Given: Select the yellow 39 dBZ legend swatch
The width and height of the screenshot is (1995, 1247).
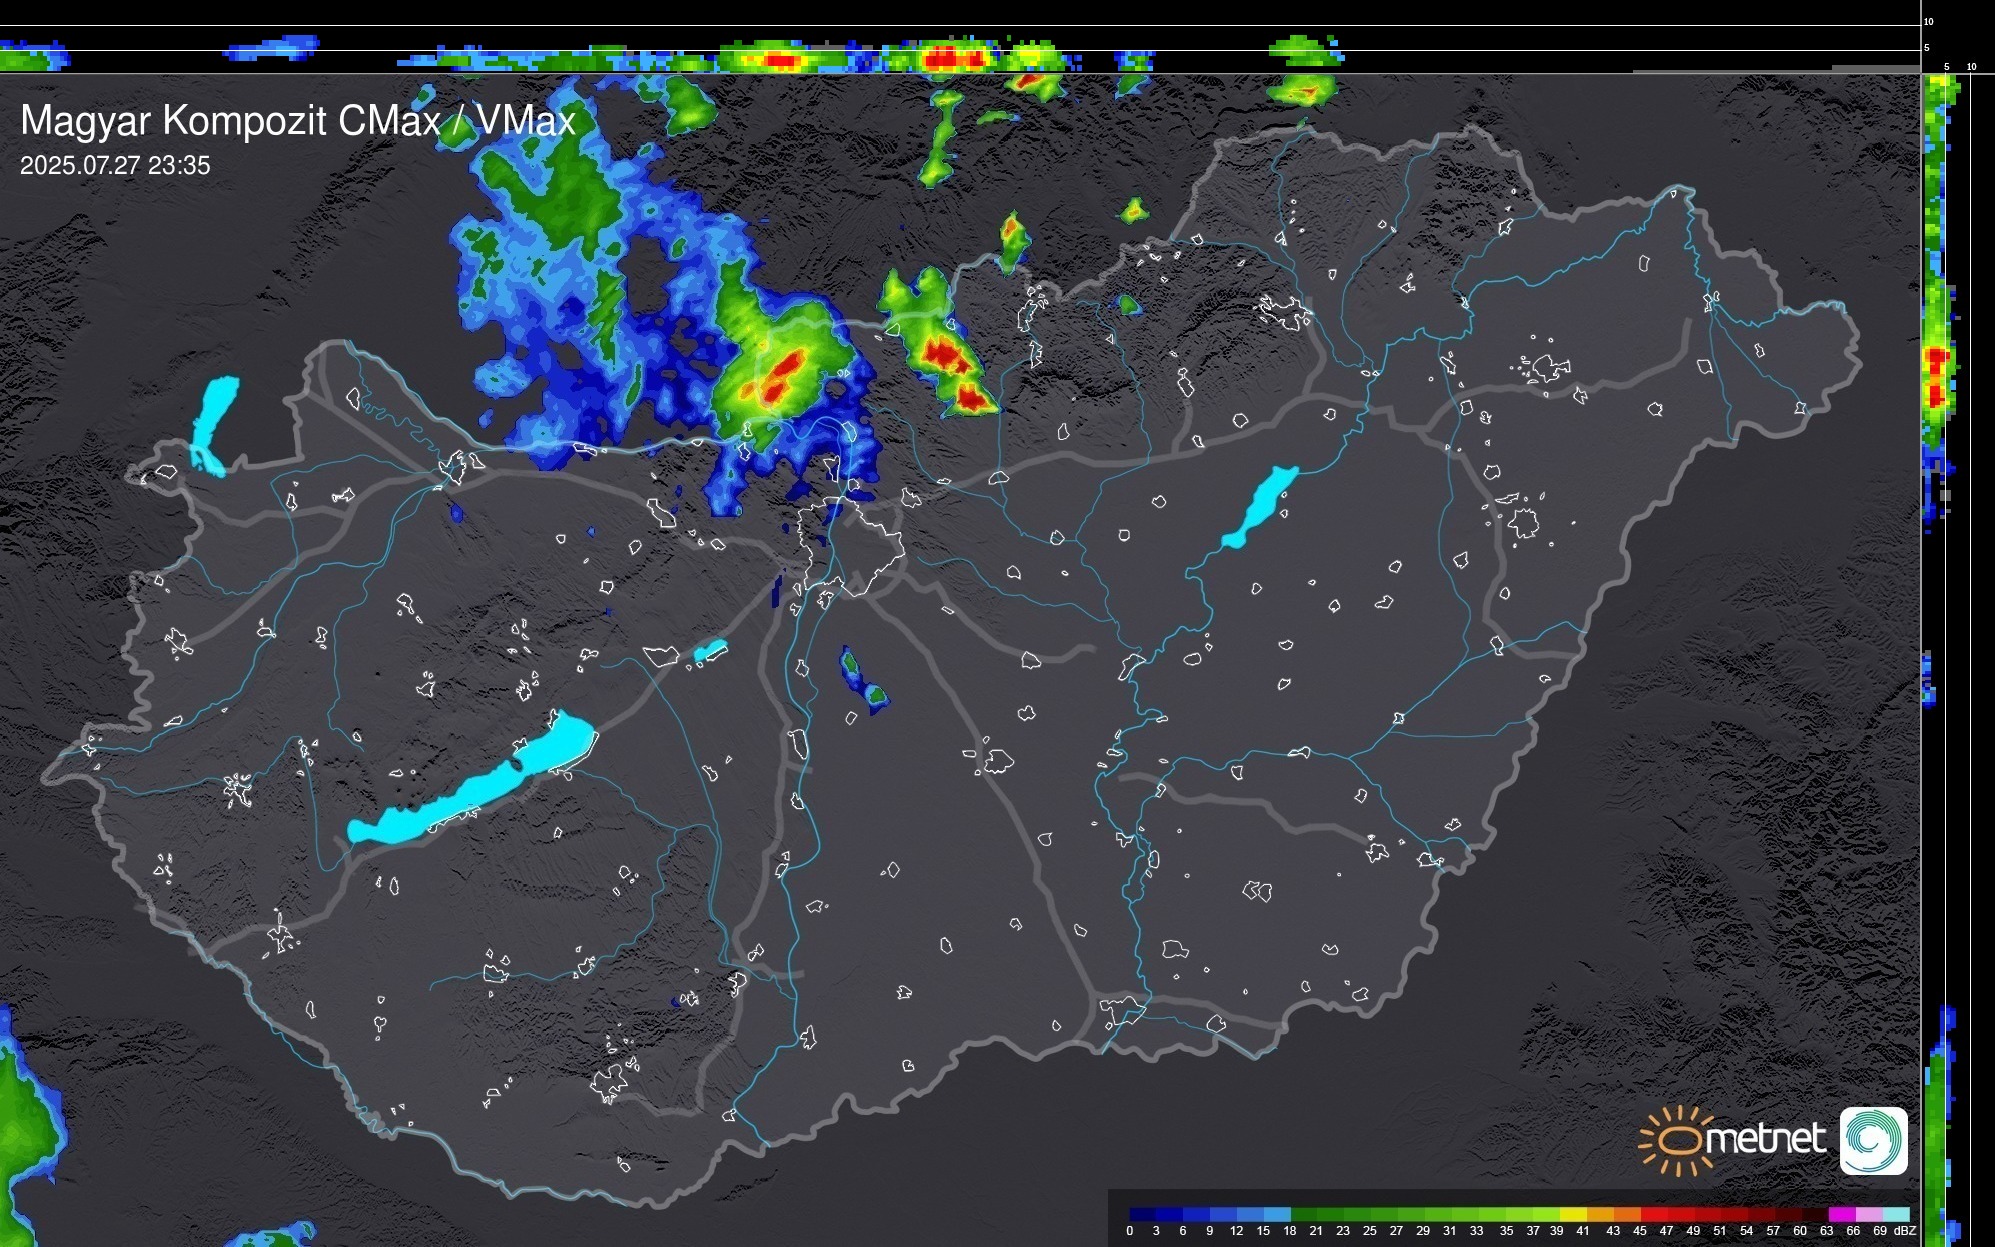Looking at the screenshot, I should point(1573,1214).
